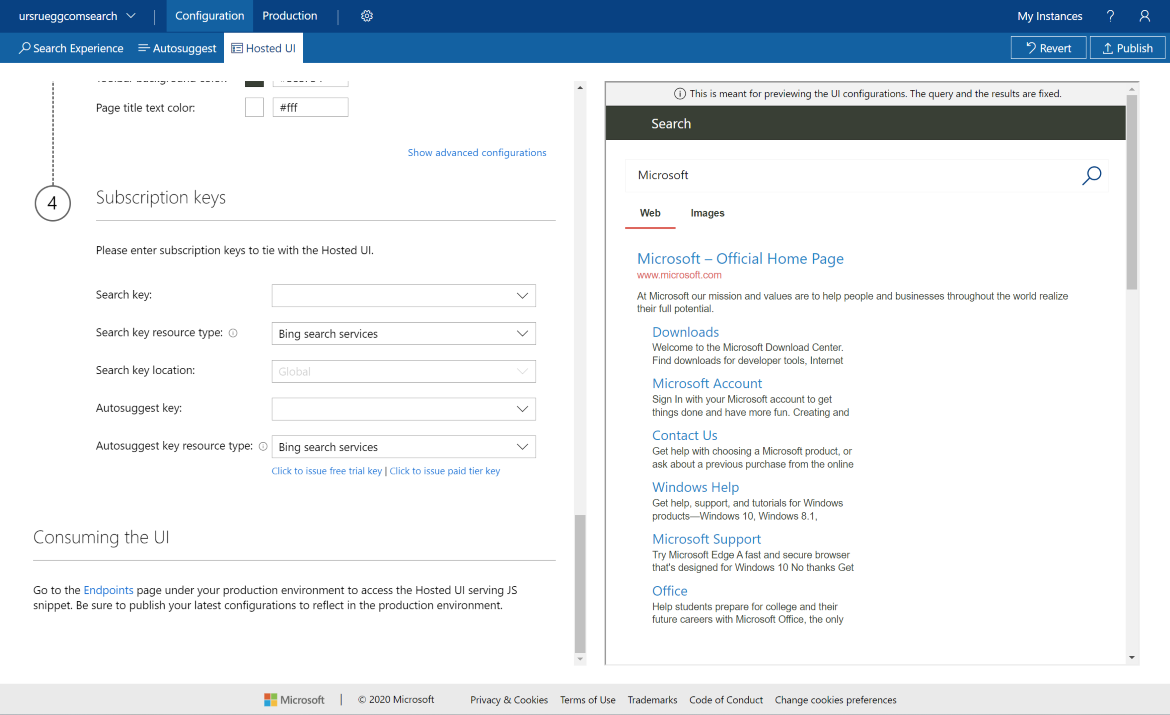The height and width of the screenshot is (715, 1170).
Task: Click info icon next to Search key resource type
Action: coord(233,333)
